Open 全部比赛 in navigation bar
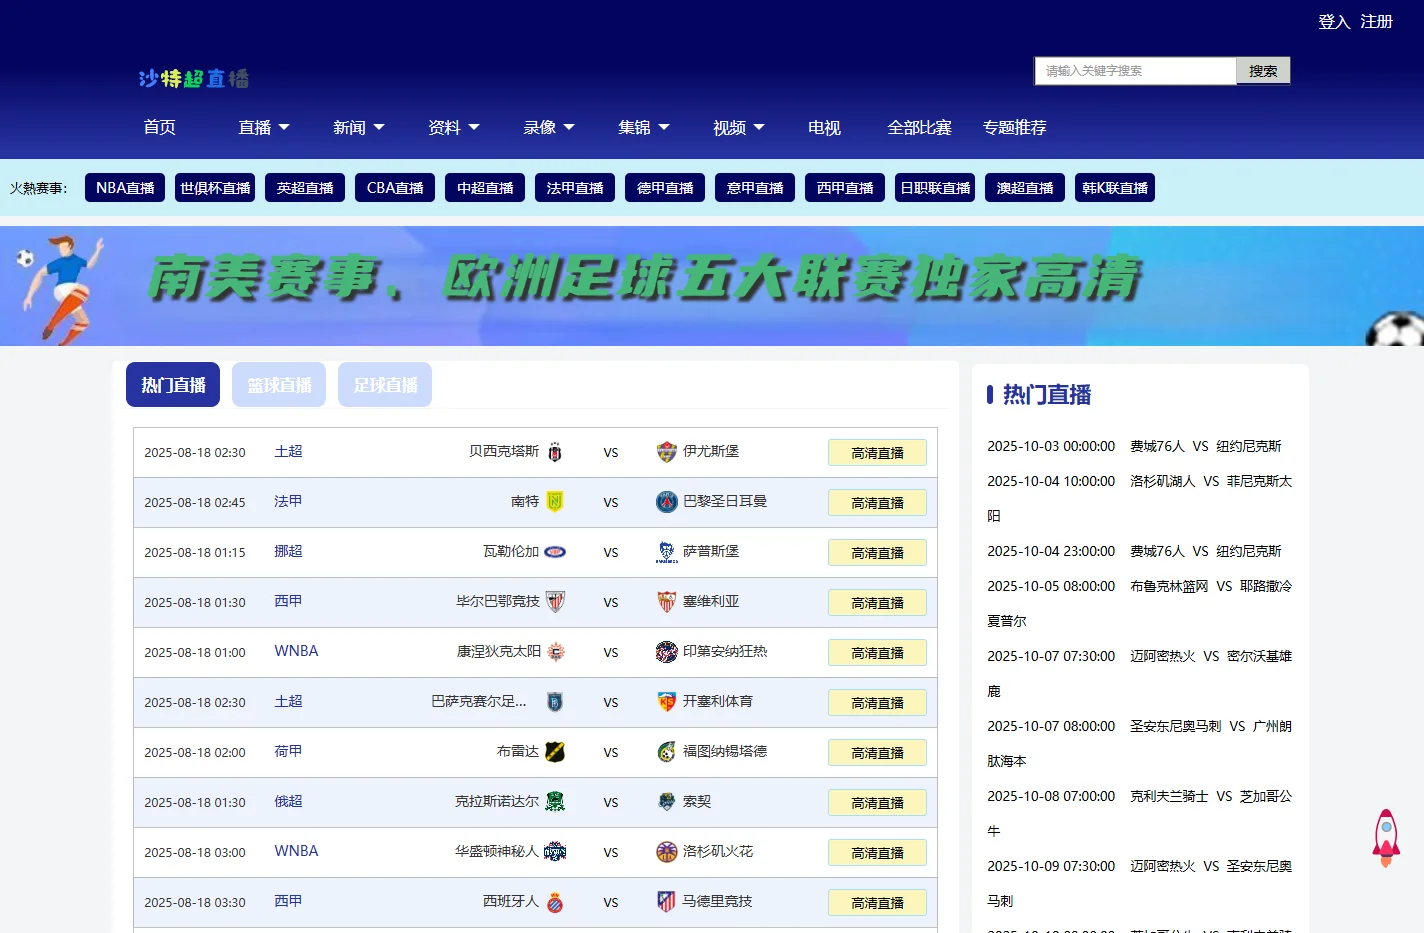This screenshot has height=933, width=1424. click(919, 127)
